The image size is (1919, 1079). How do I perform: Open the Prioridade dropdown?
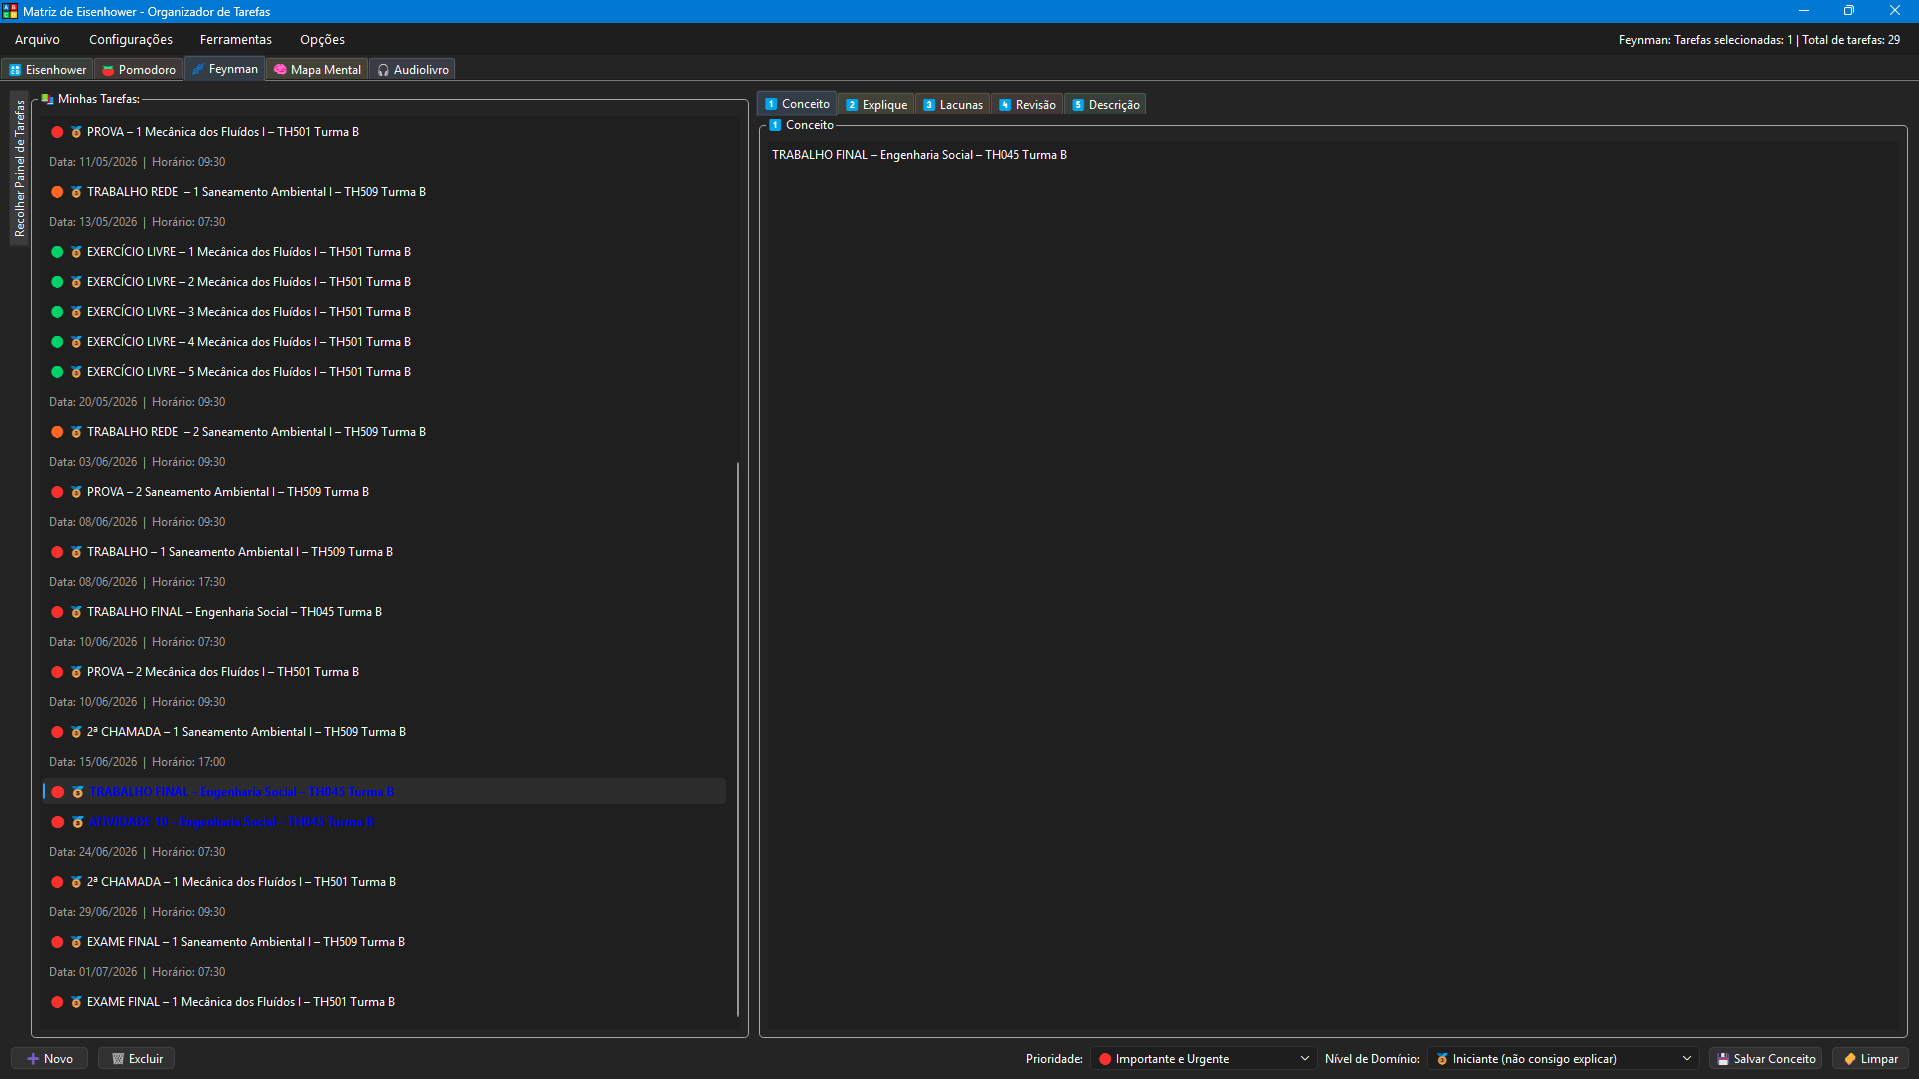(1204, 1059)
